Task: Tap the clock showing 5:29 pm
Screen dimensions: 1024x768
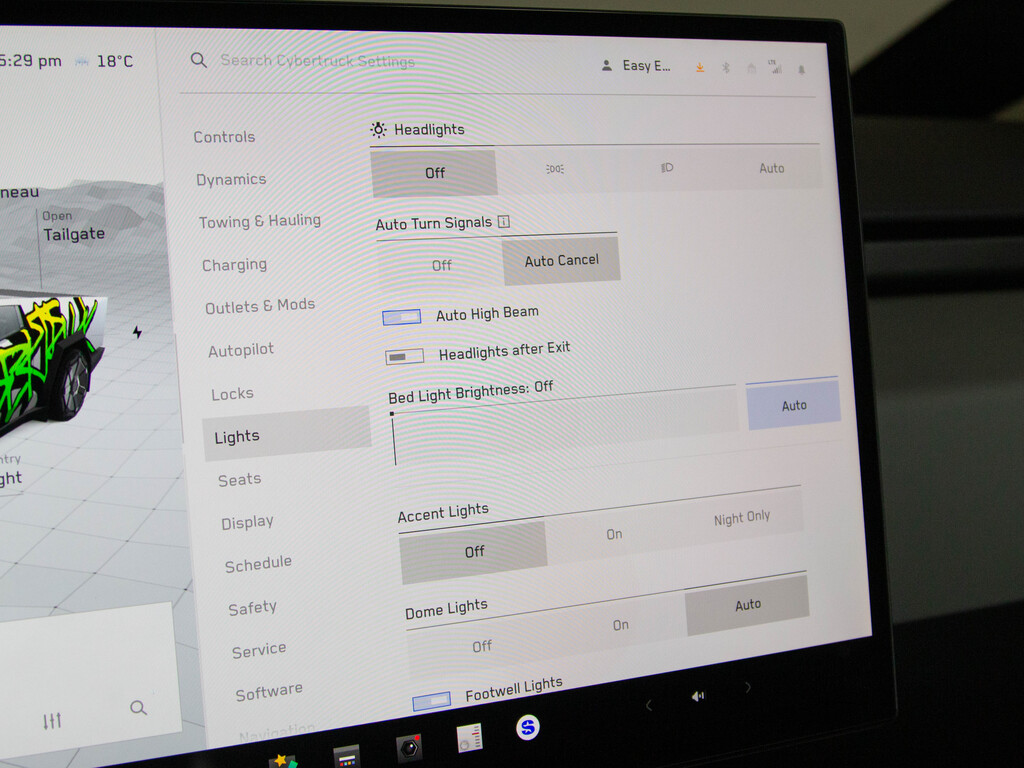Action: [x=31, y=61]
